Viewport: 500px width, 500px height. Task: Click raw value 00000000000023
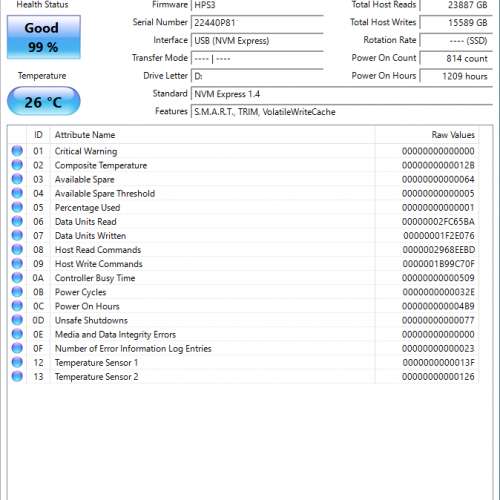pyautogui.click(x=438, y=348)
